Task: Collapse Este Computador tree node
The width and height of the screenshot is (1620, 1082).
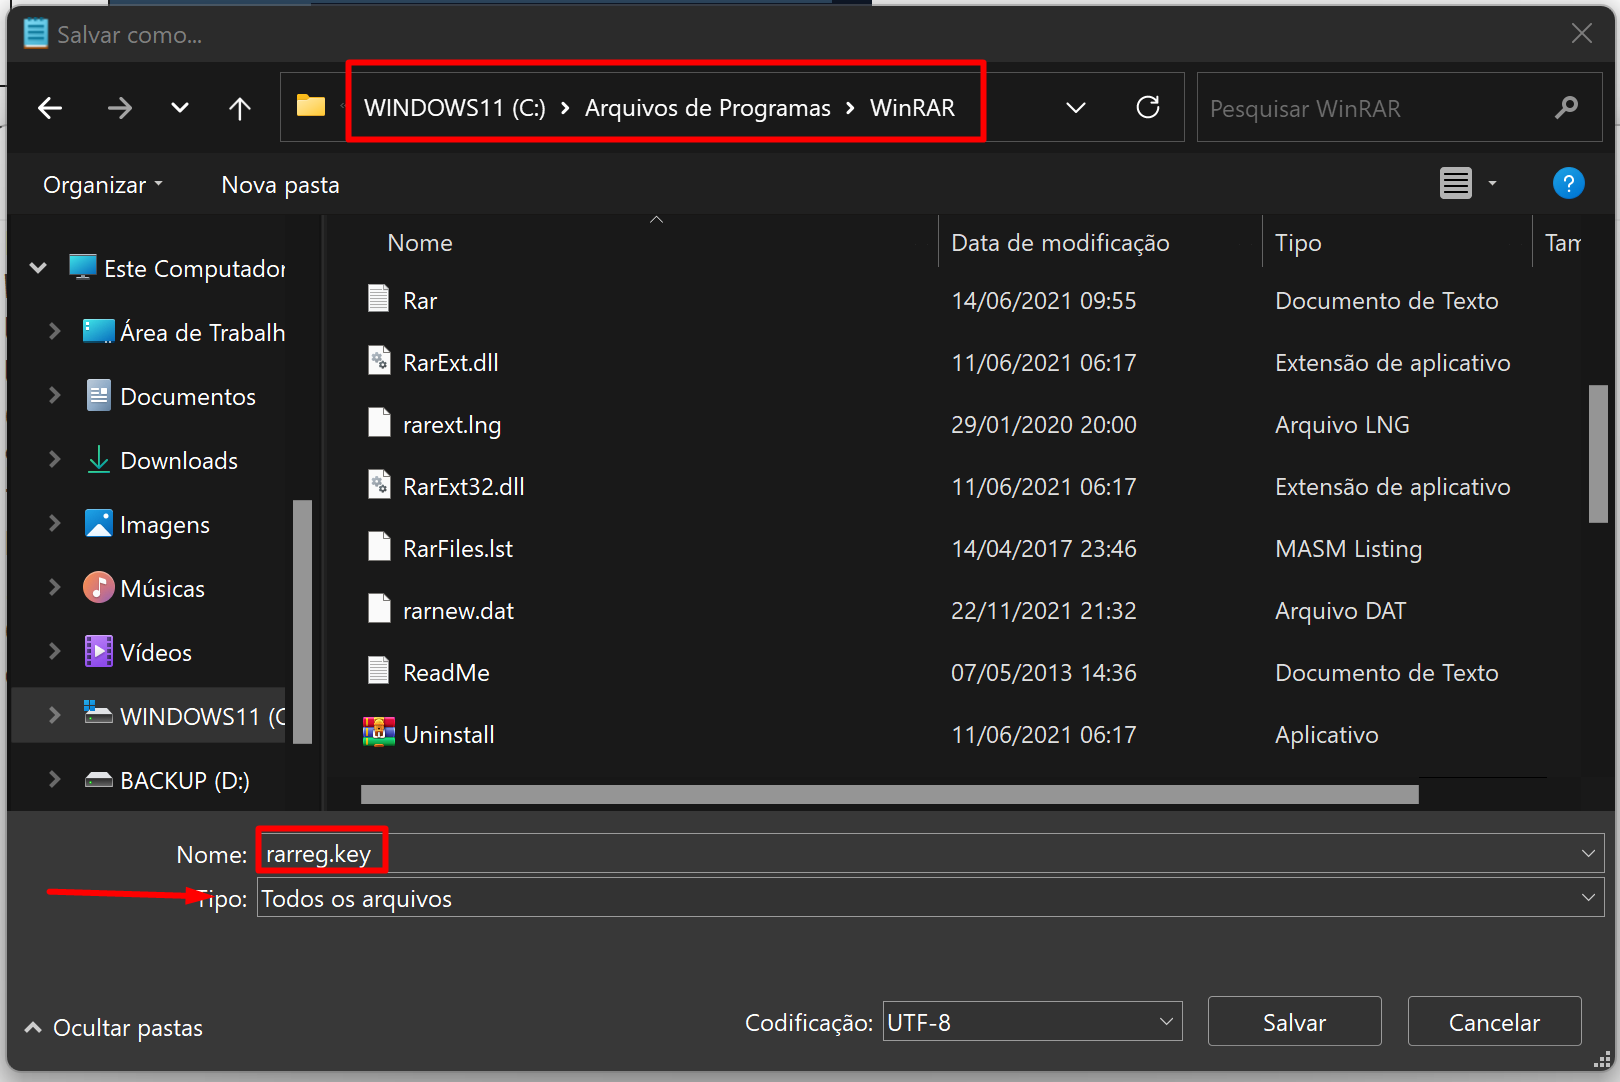Action: tap(39, 268)
